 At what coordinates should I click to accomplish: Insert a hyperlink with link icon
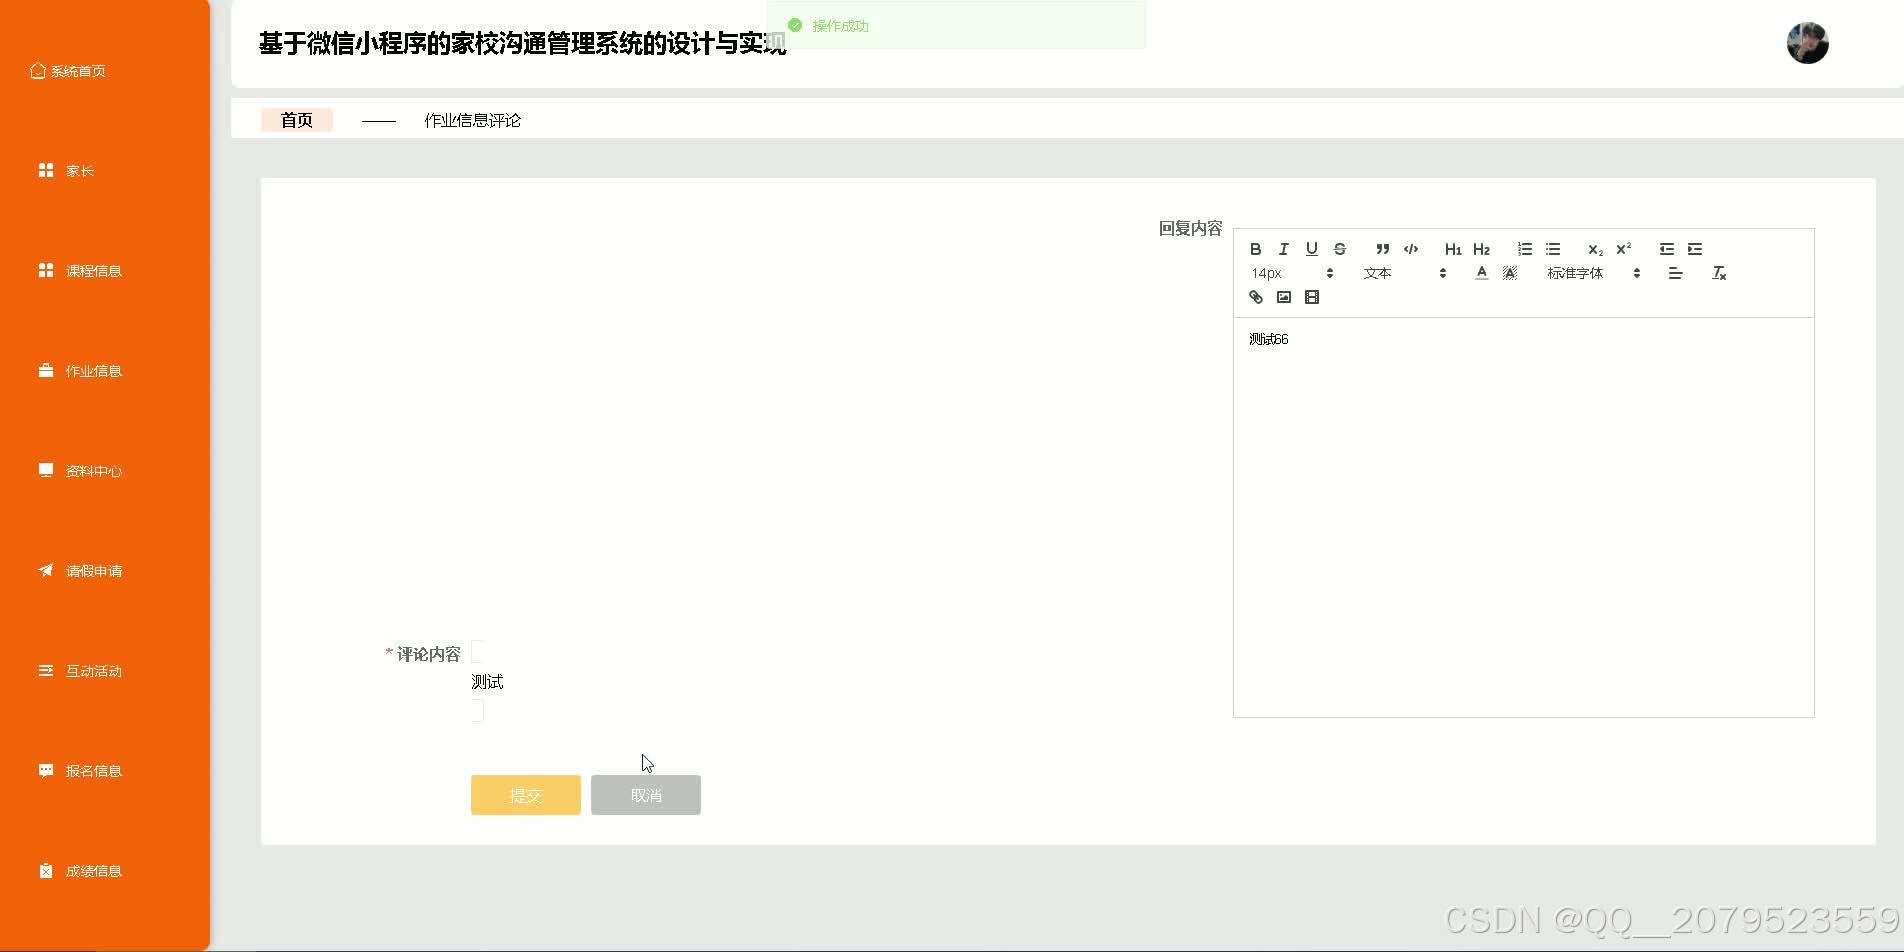coord(1256,297)
